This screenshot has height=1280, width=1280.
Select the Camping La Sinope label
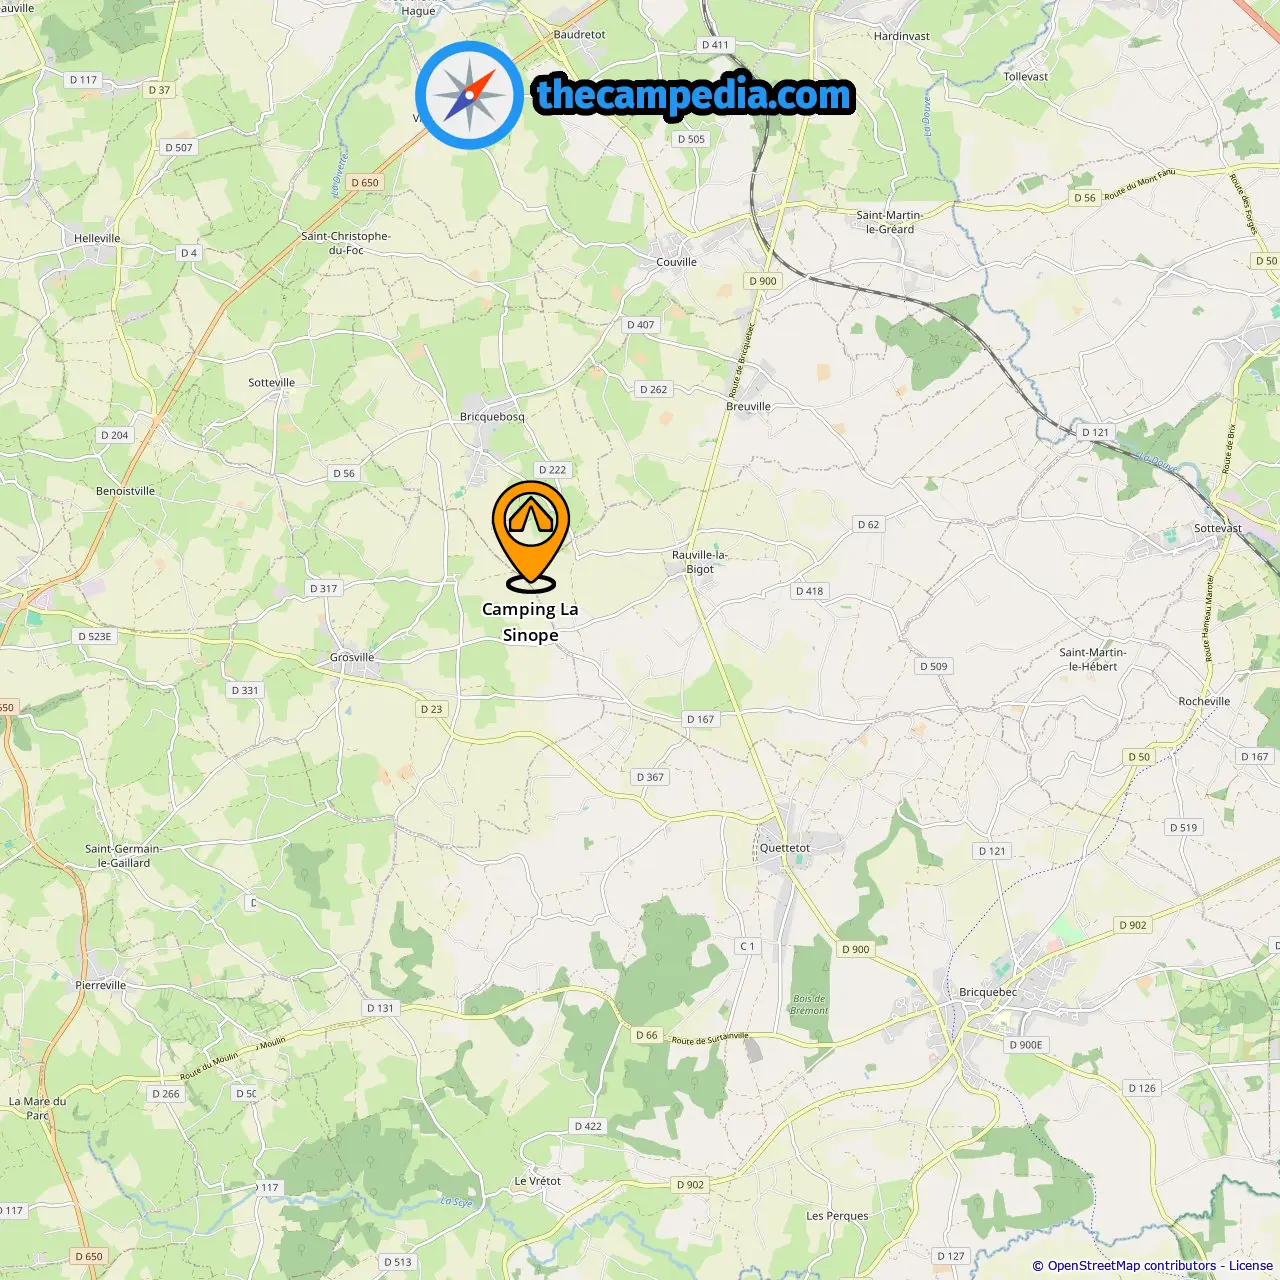[x=530, y=622]
